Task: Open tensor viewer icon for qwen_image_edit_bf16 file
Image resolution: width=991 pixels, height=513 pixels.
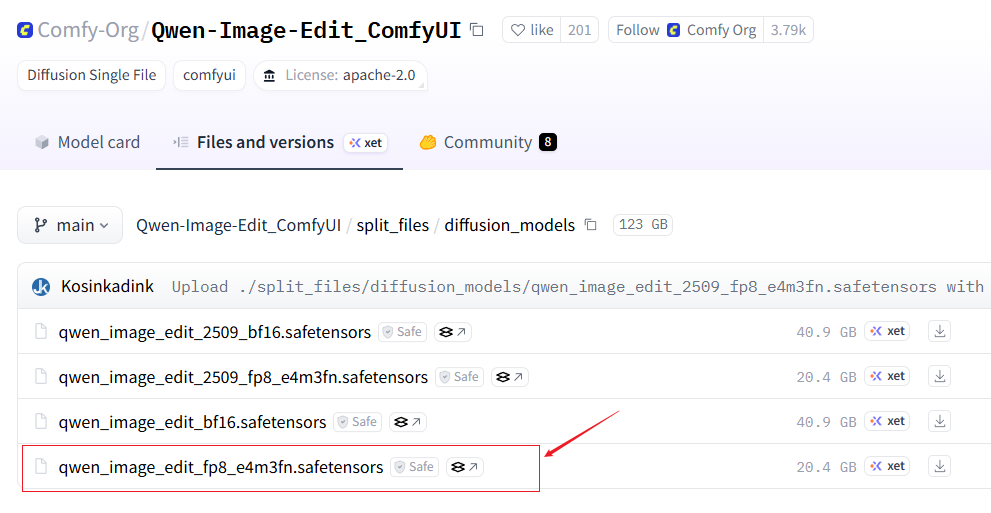Action: 408,422
